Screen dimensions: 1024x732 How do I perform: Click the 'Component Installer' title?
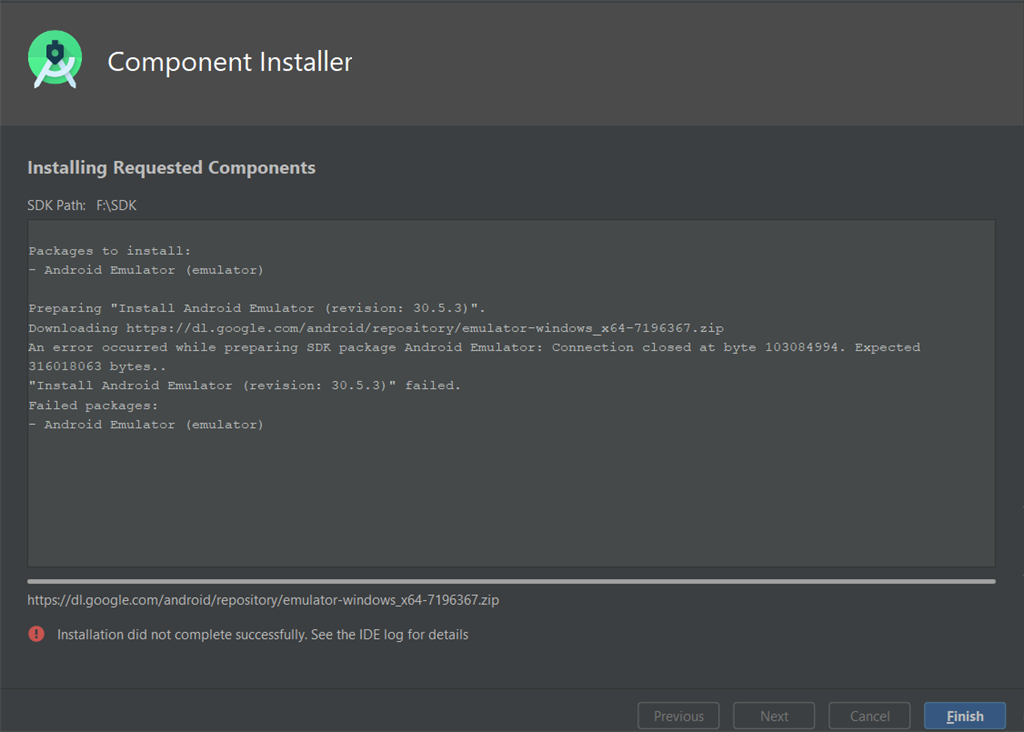pos(230,62)
